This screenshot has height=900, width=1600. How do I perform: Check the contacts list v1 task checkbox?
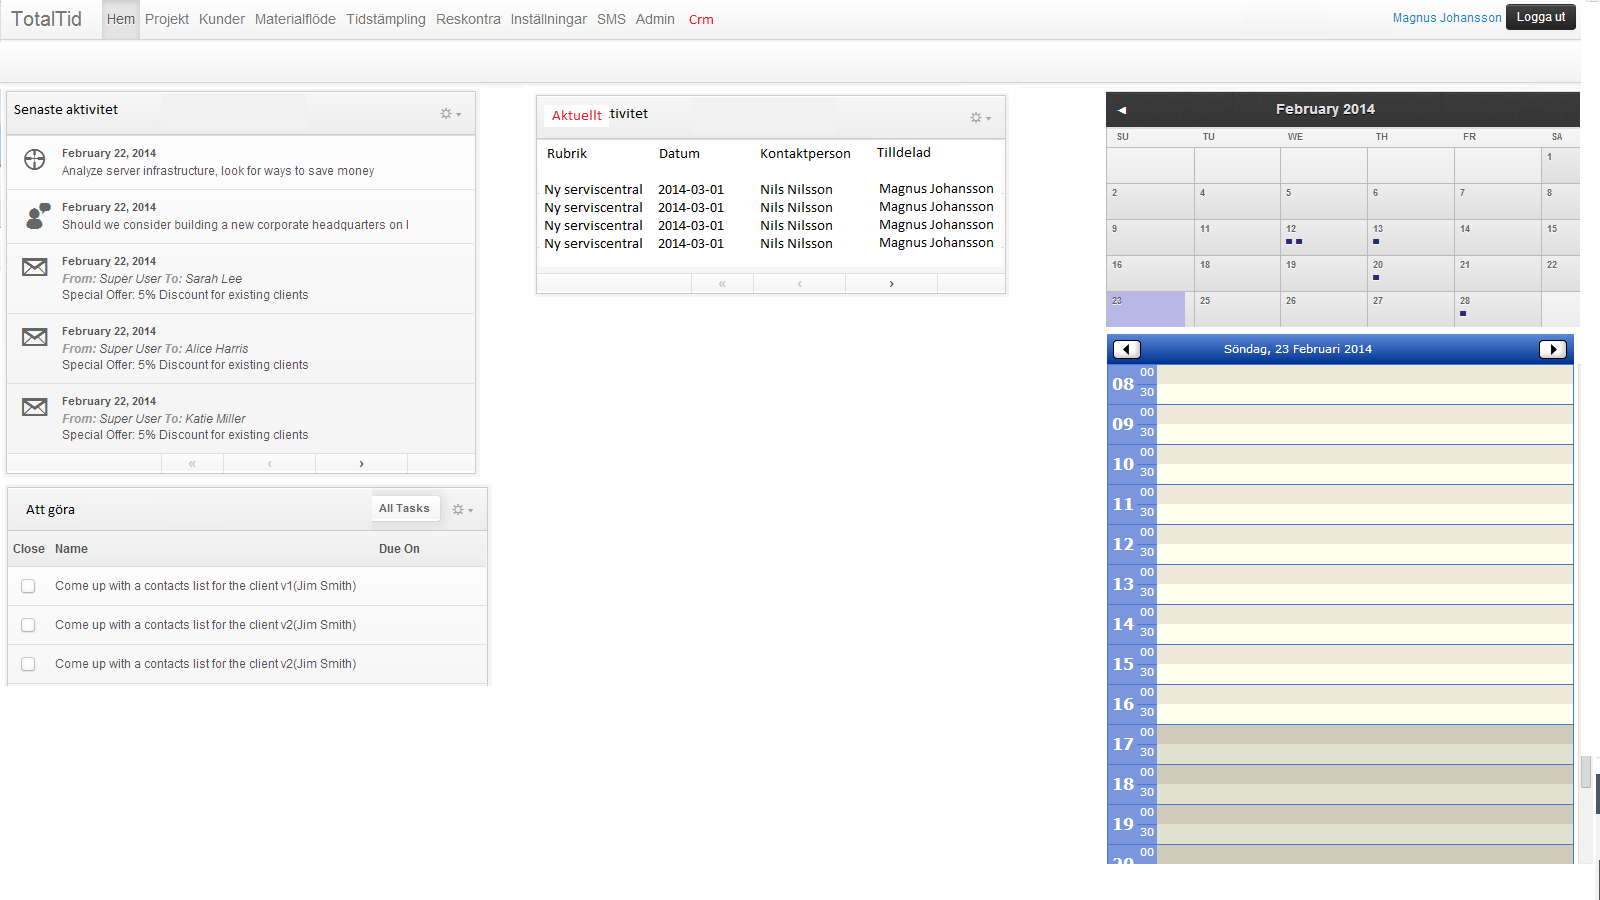click(28, 586)
